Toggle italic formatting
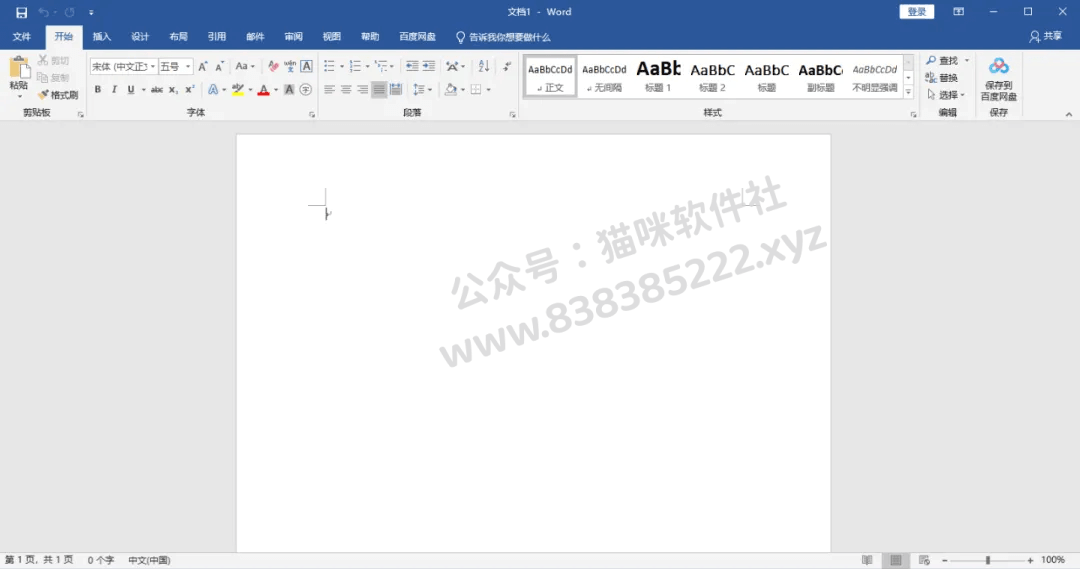The width and height of the screenshot is (1080, 569). tap(114, 90)
